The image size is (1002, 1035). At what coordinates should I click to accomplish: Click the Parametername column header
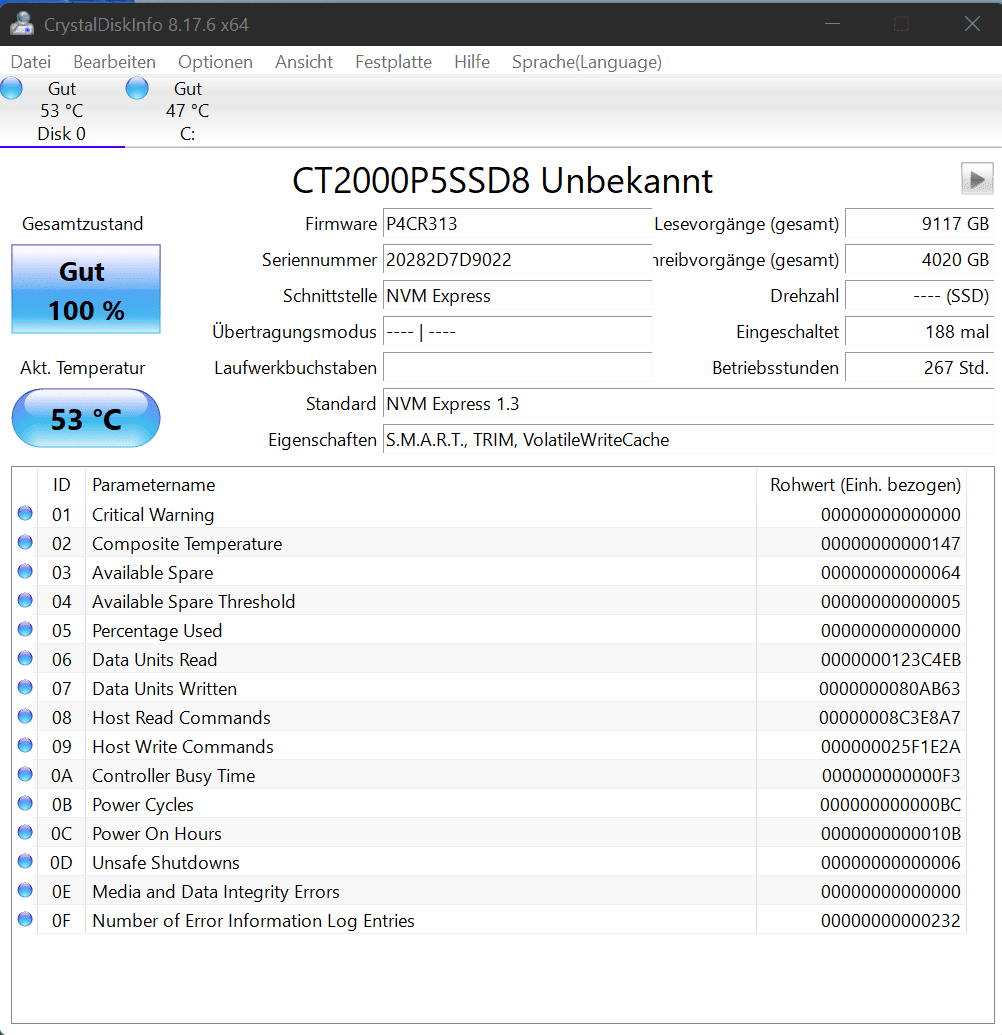[x=420, y=484]
